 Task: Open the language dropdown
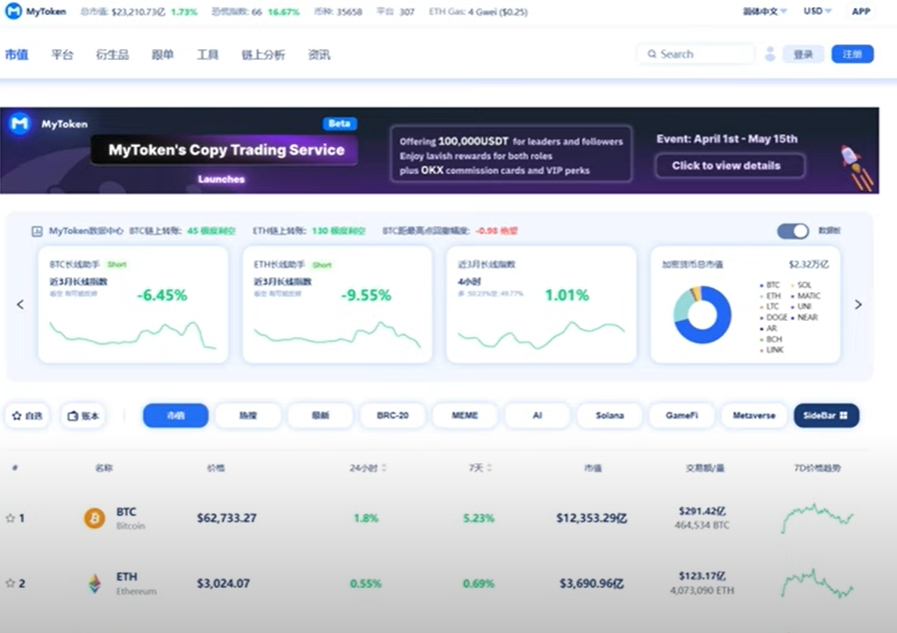tap(765, 11)
